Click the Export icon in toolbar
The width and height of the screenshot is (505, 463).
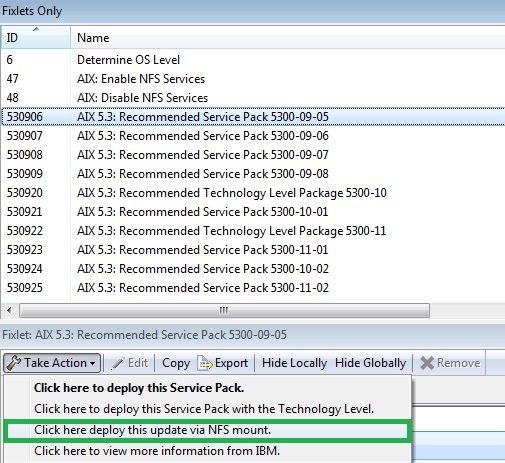point(205,363)
